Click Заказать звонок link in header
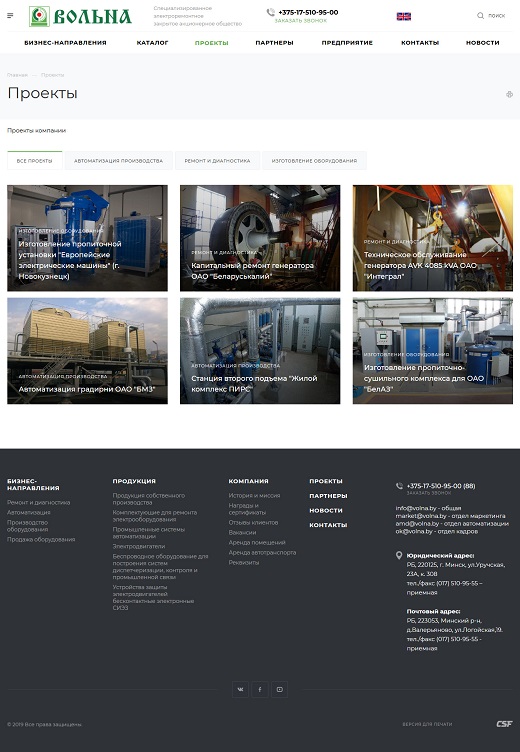This screenshot has height=752, width=520. 300,21
